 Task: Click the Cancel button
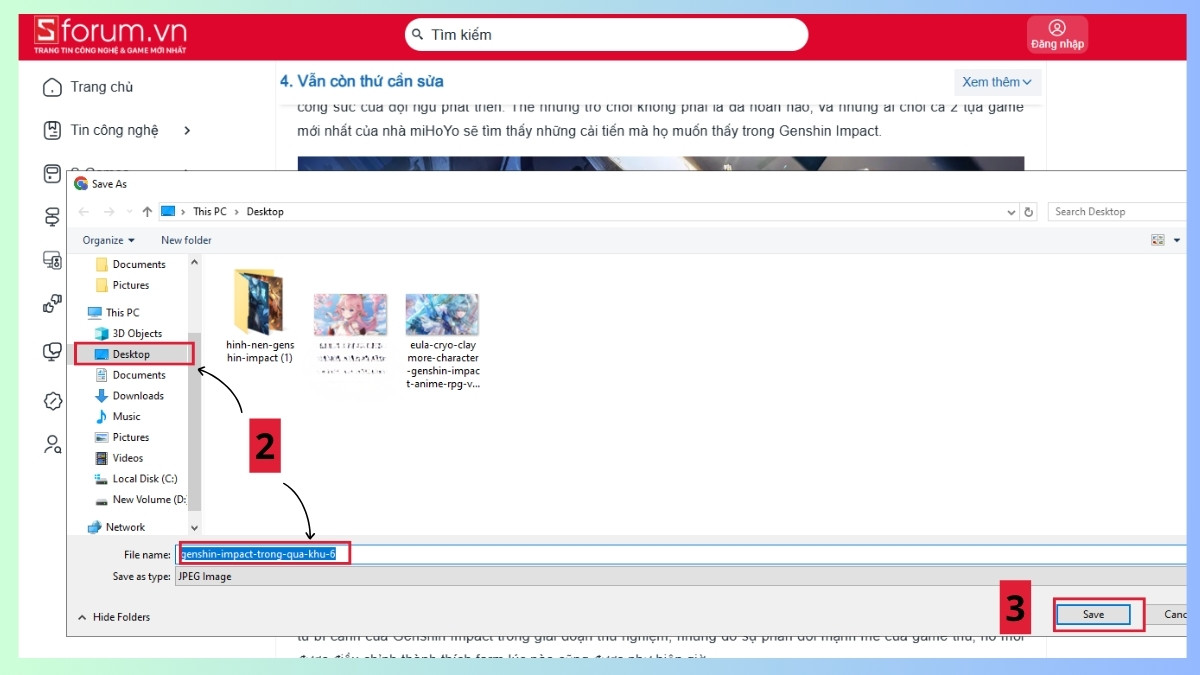[1168, 614]
